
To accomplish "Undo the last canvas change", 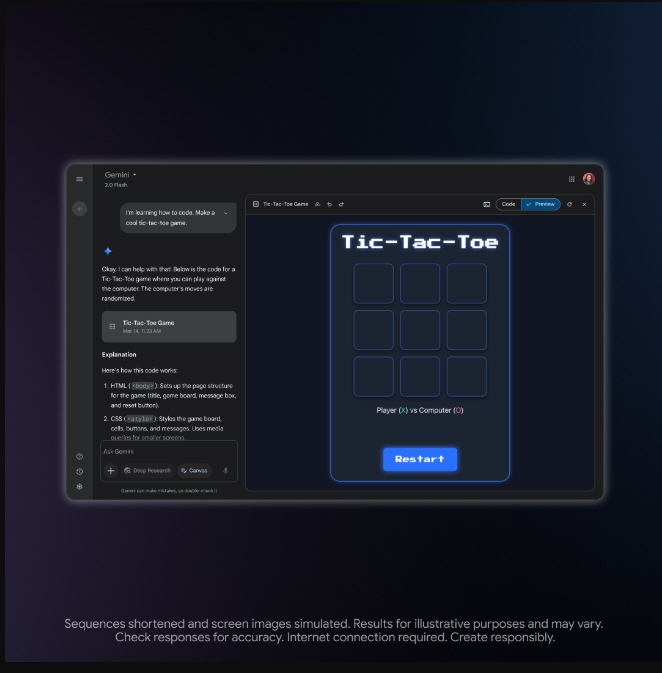I will pyautogui.click(x=329, y=204).
